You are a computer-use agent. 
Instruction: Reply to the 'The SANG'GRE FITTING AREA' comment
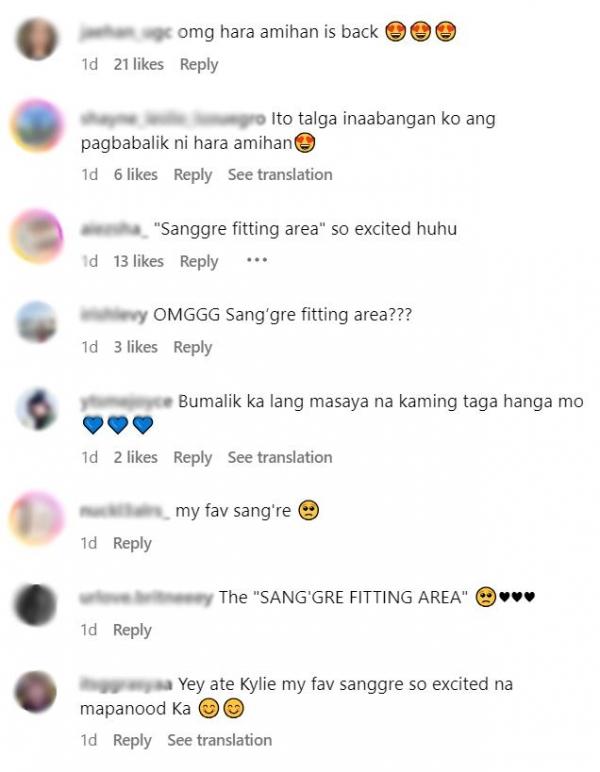(132, 630)
